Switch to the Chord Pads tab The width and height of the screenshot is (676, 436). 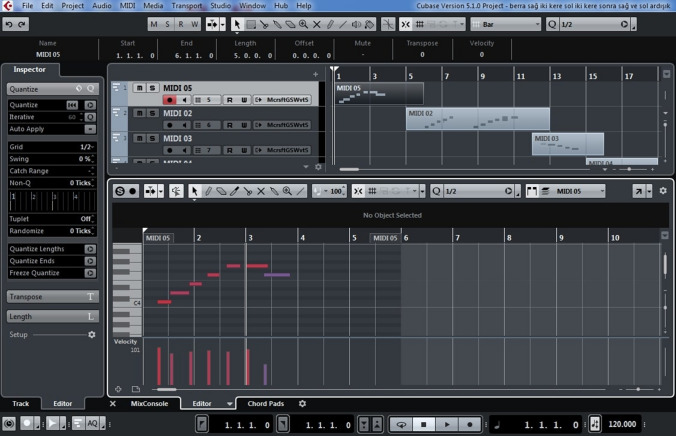pos(266,404)
